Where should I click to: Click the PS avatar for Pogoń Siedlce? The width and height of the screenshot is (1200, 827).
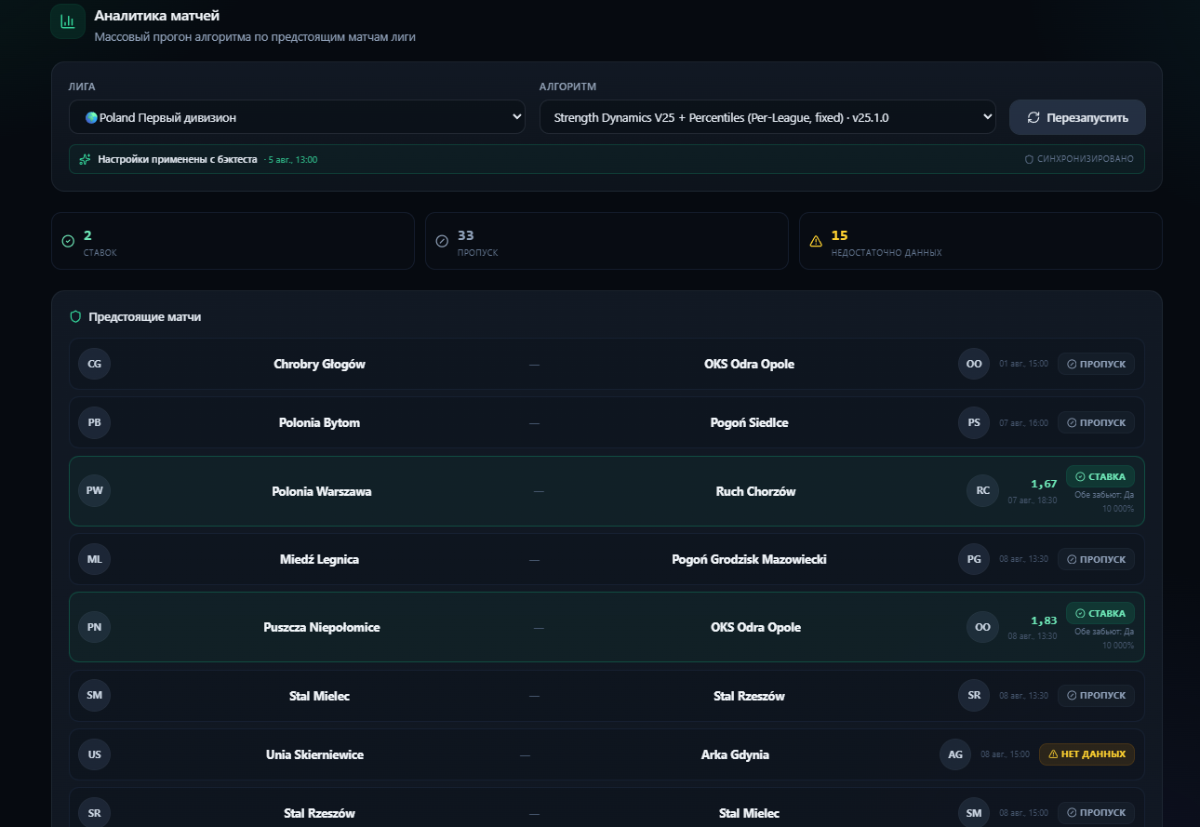(x=974, y=422)
